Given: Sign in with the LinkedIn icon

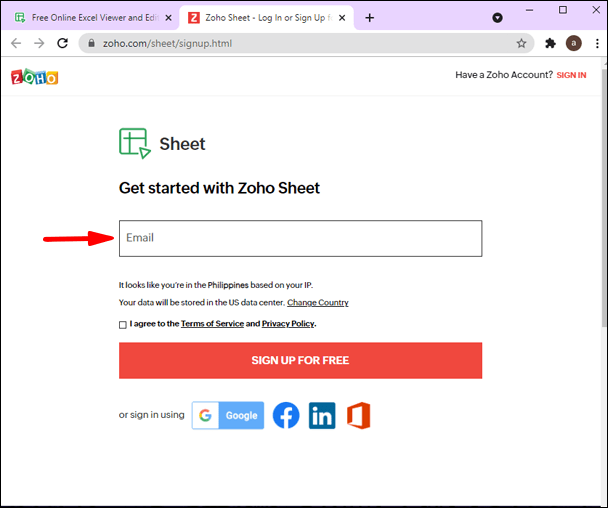Looking at the screenshot, I should [x=322, y=415].
